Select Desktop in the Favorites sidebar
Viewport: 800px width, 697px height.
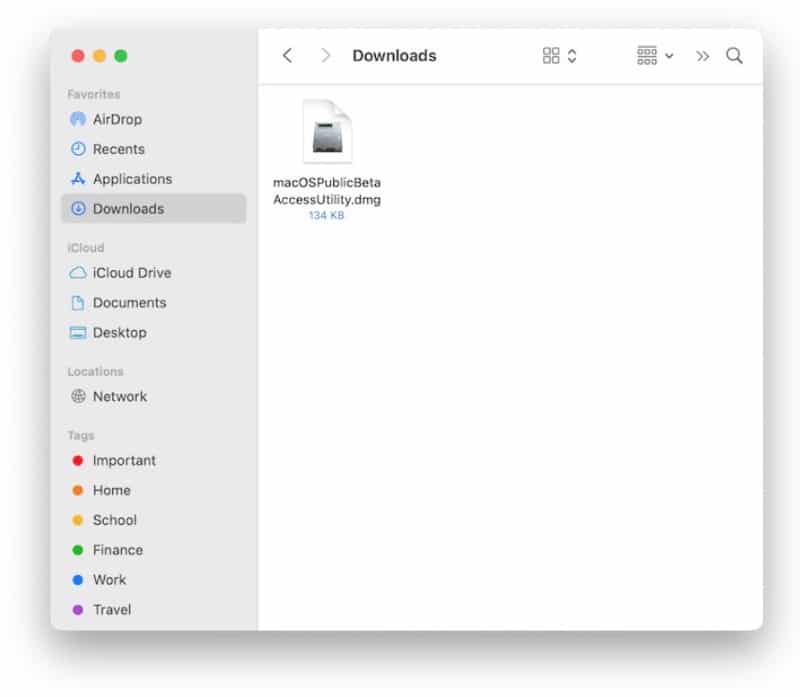tap(114, 332)
